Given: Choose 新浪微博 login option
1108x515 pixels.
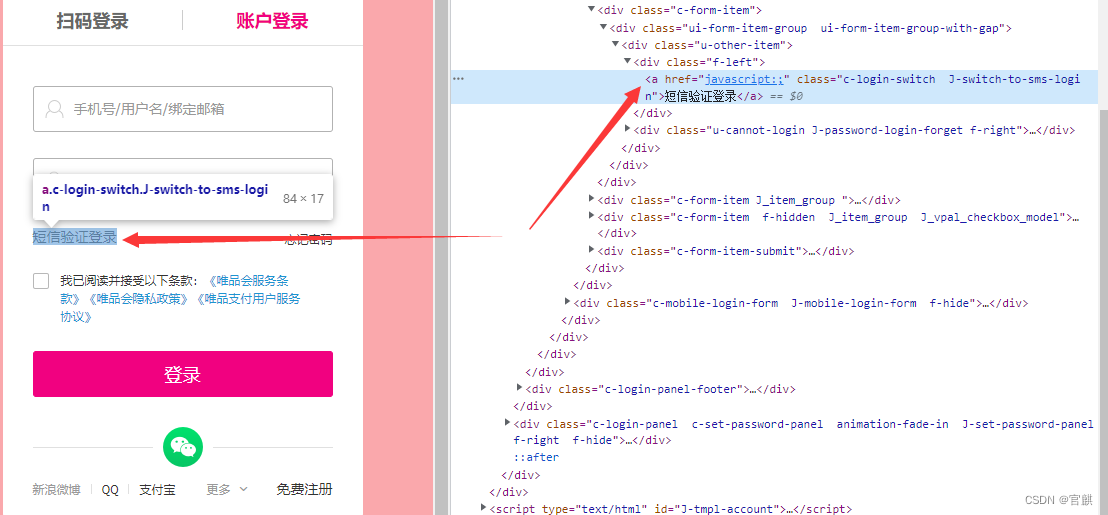Looking at the screenshot, I should click(57, 490).
